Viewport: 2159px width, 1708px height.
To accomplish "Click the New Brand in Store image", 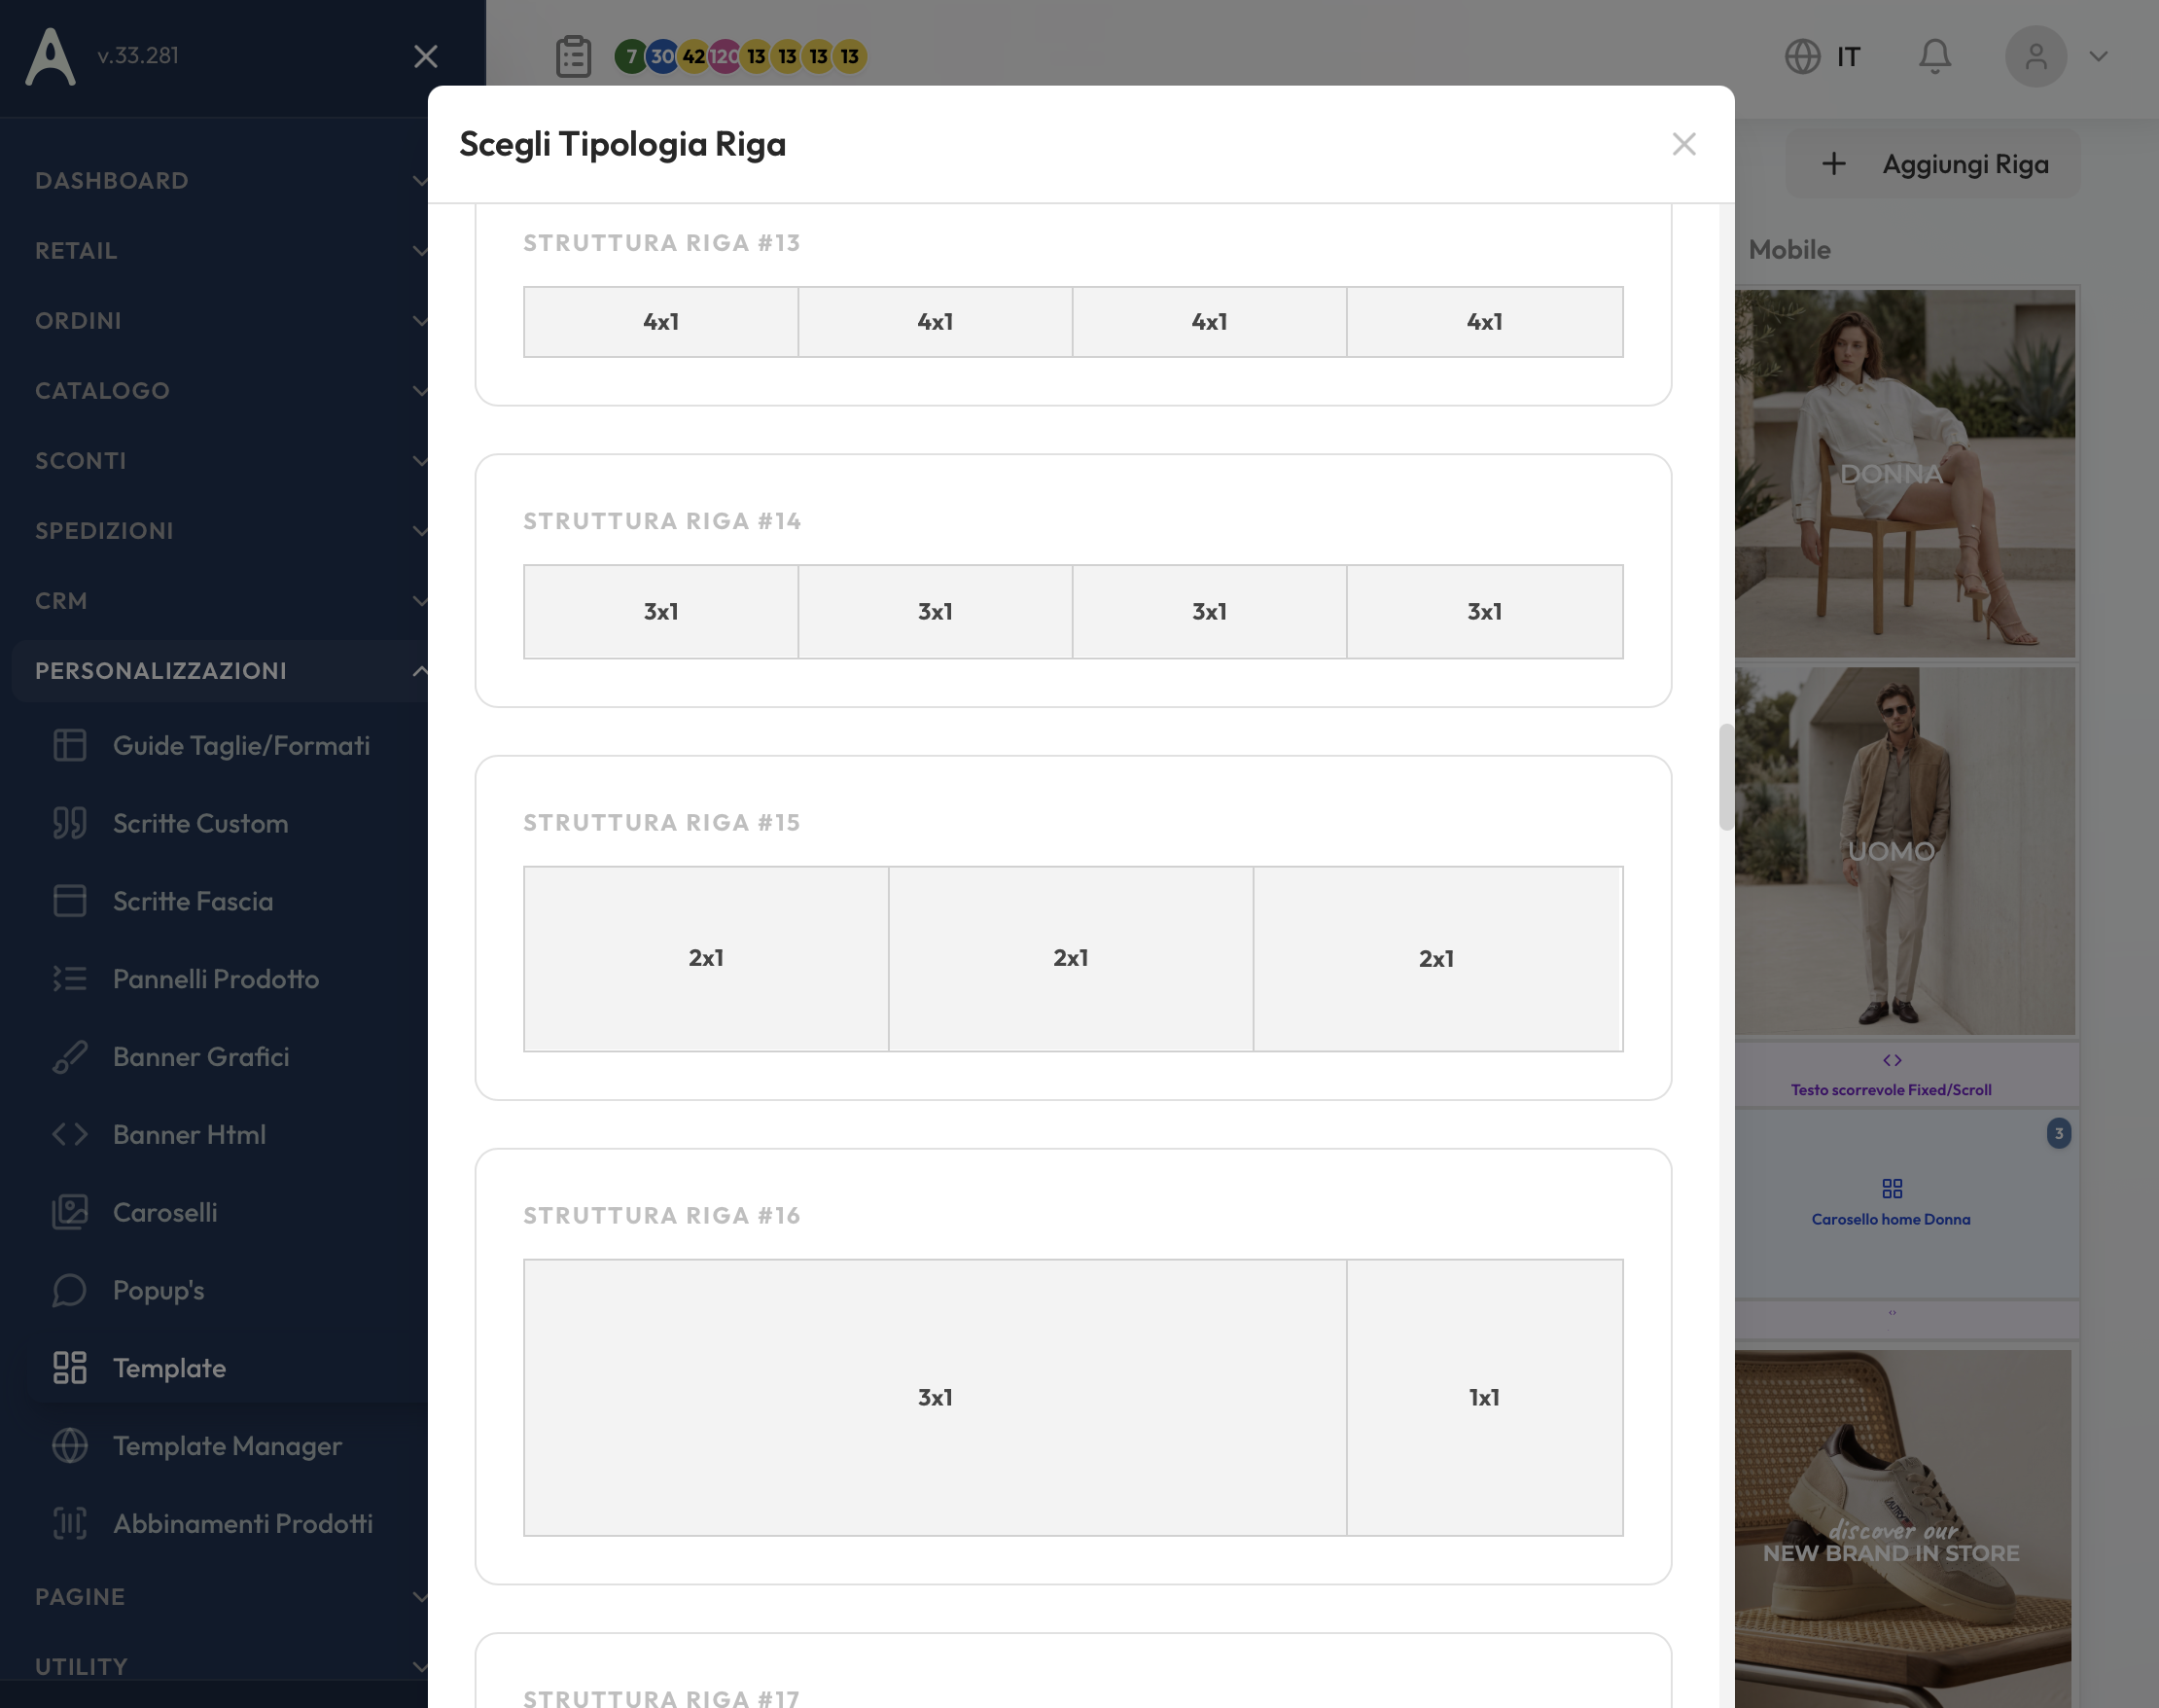I will [x=1903, y=1529].
